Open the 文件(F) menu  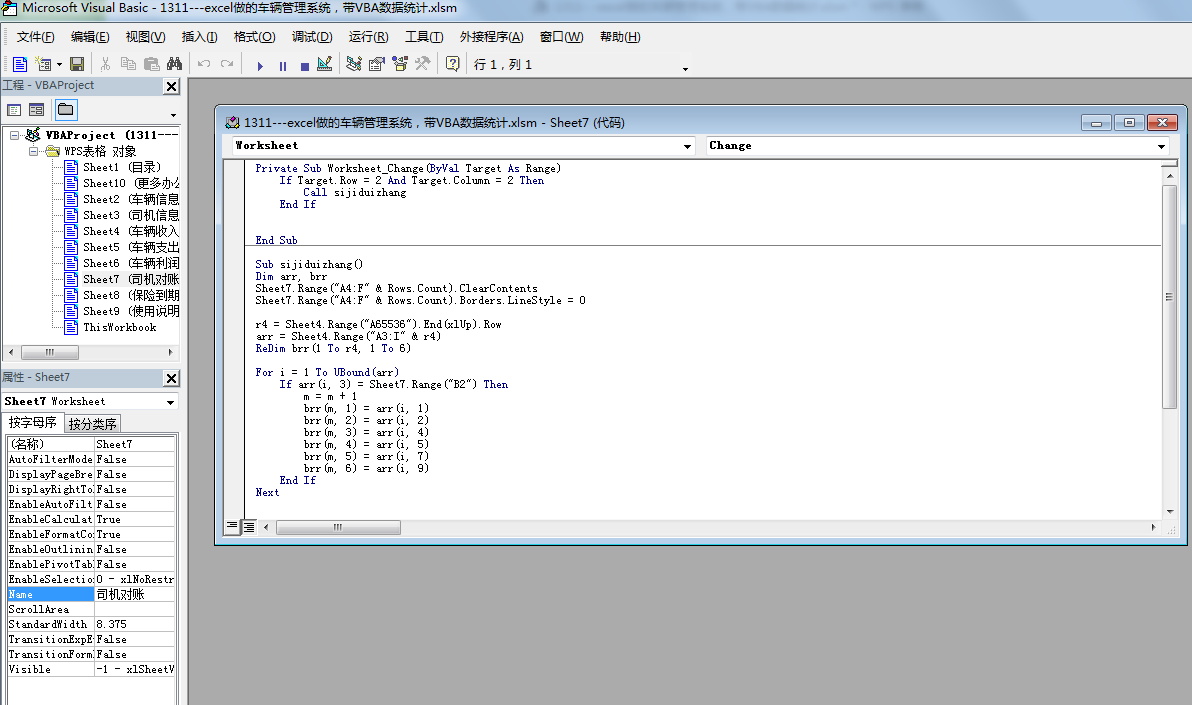pyautogui.click(x=36, y=37)
